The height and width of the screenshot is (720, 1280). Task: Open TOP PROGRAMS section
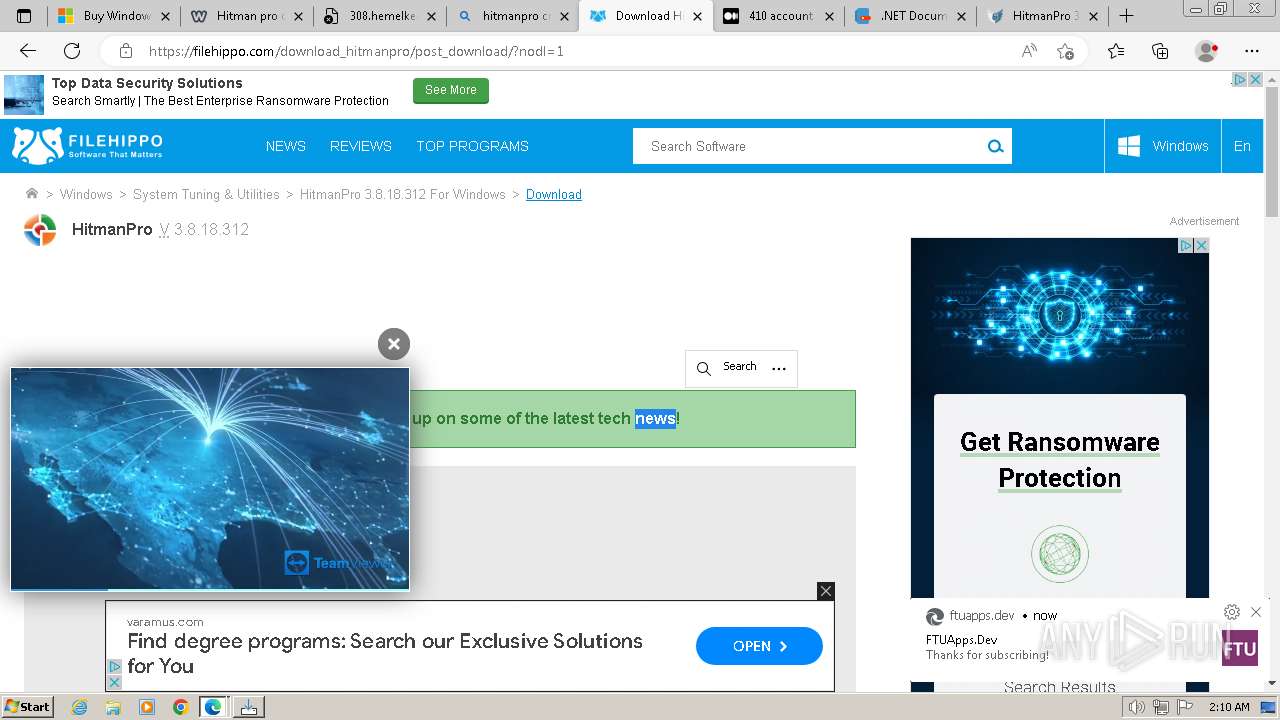pos(472,146)
